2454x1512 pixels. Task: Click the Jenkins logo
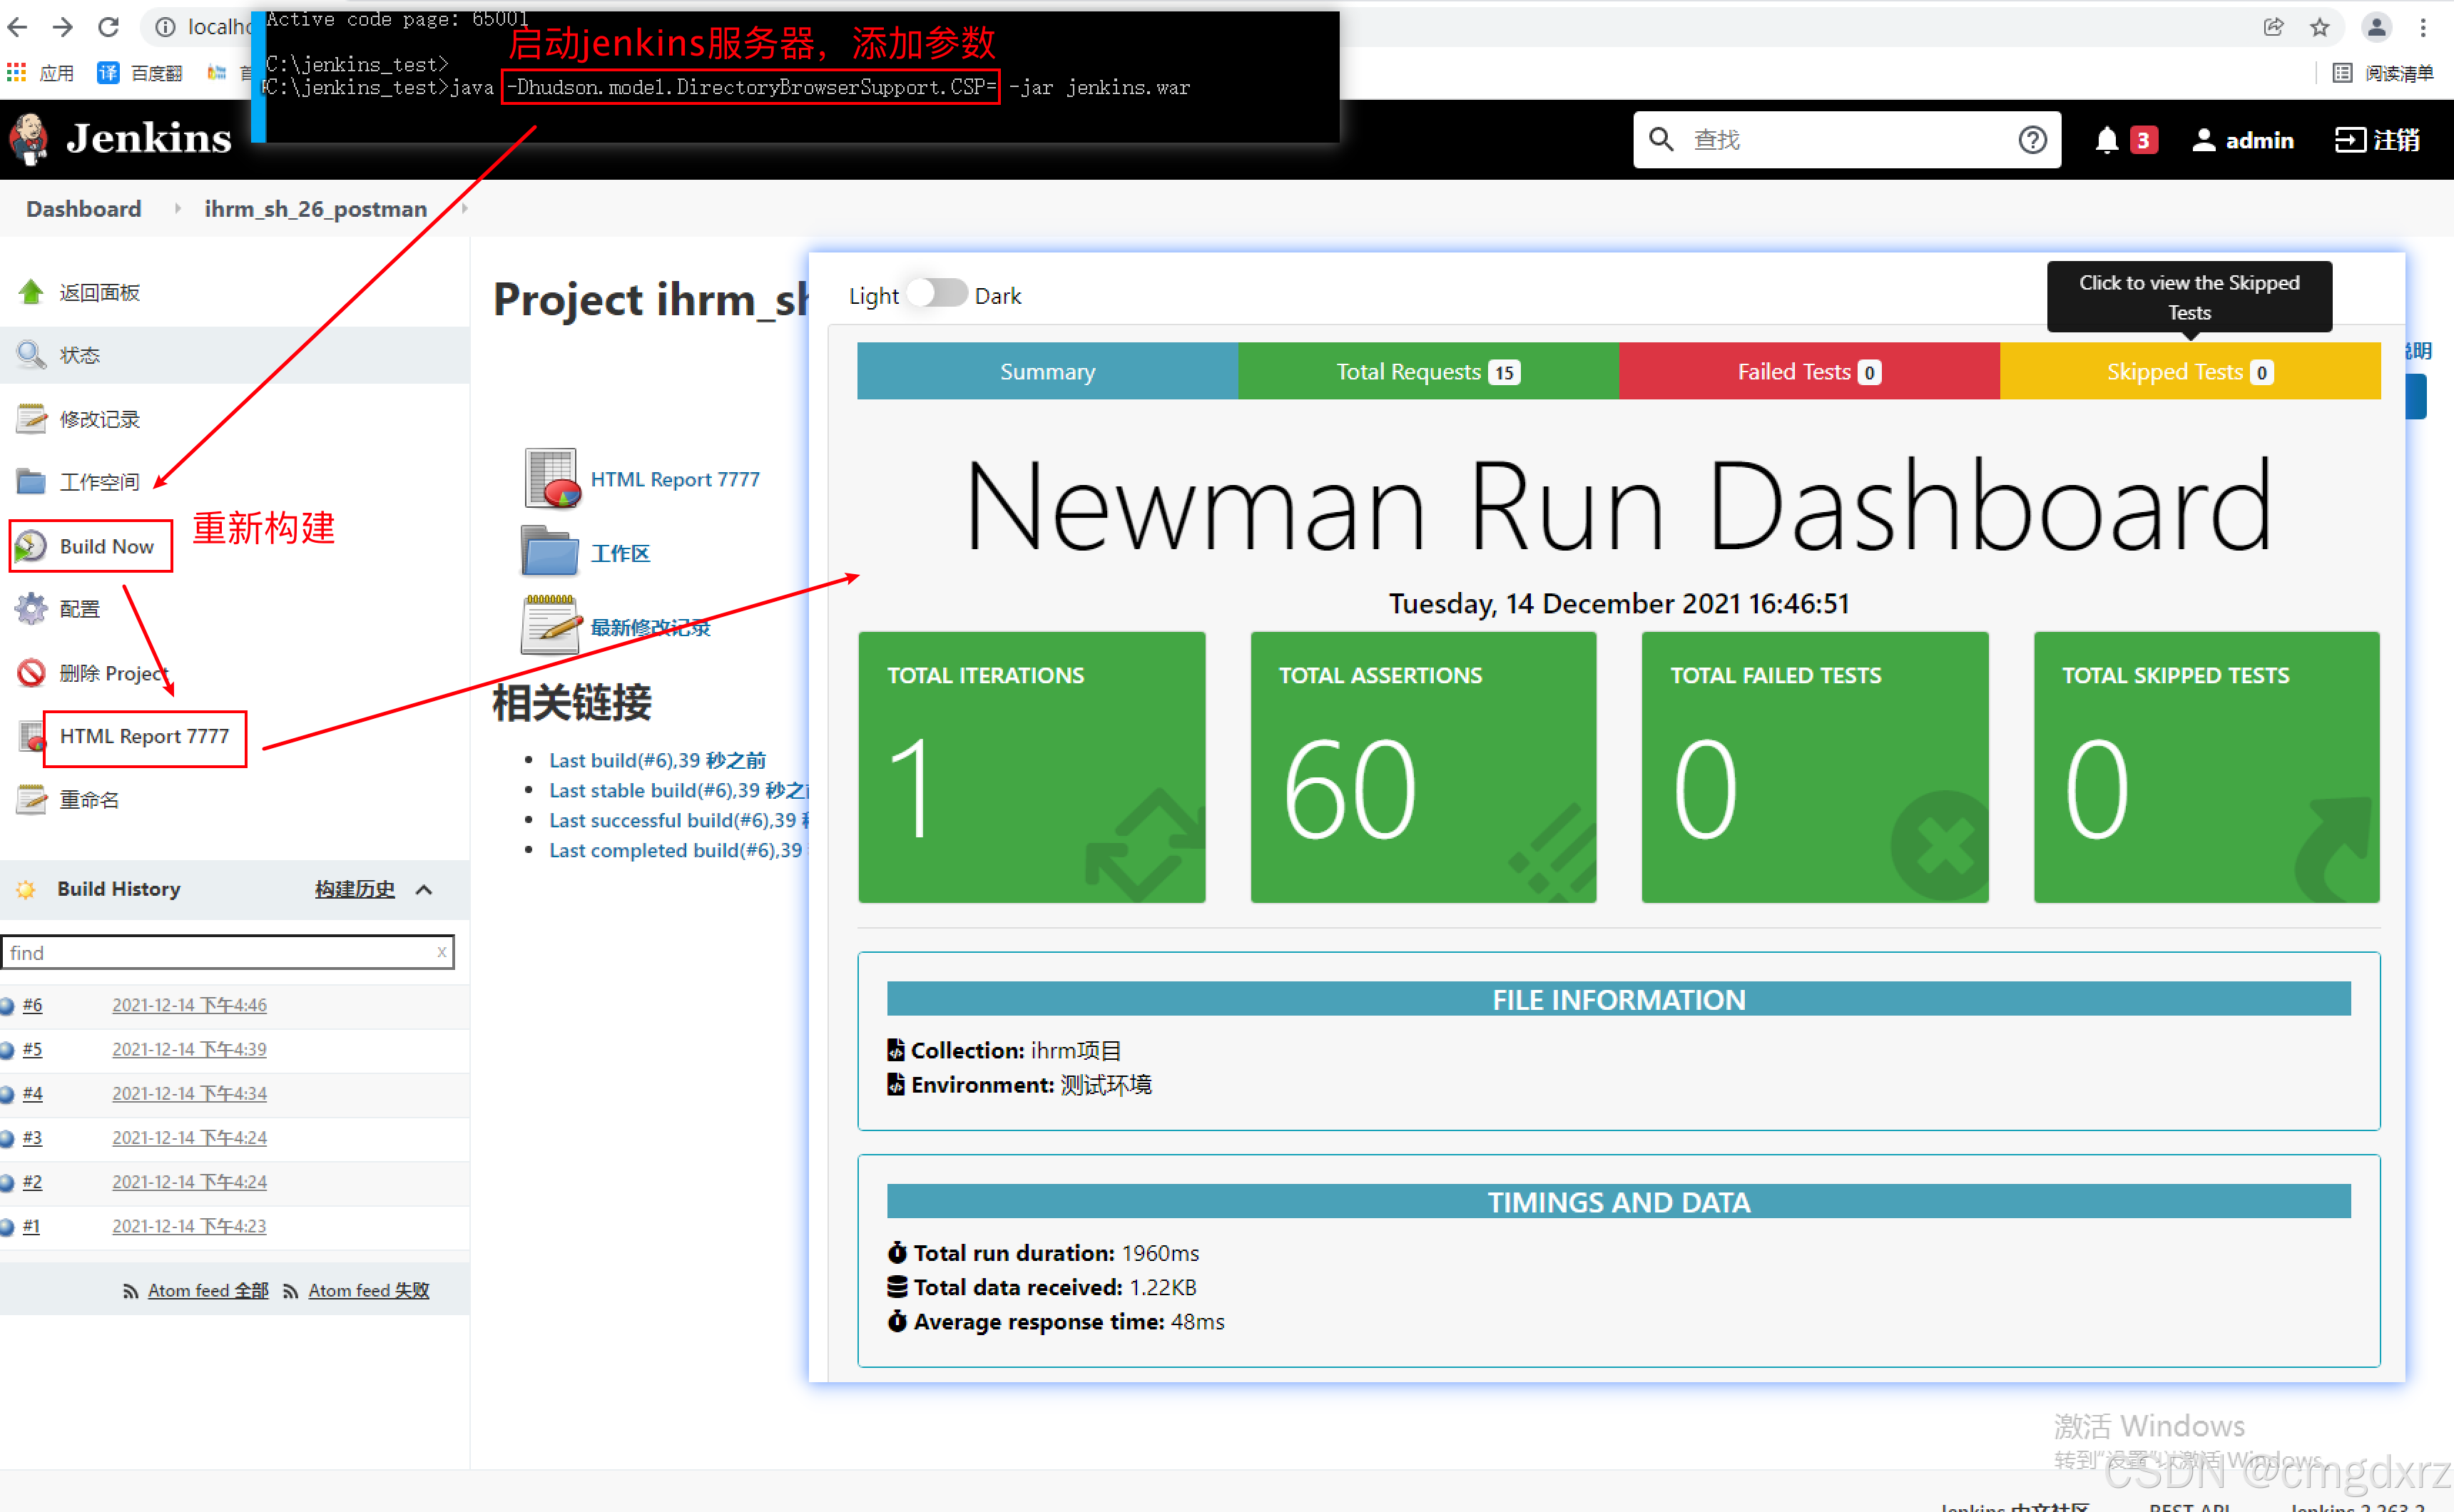121,138
